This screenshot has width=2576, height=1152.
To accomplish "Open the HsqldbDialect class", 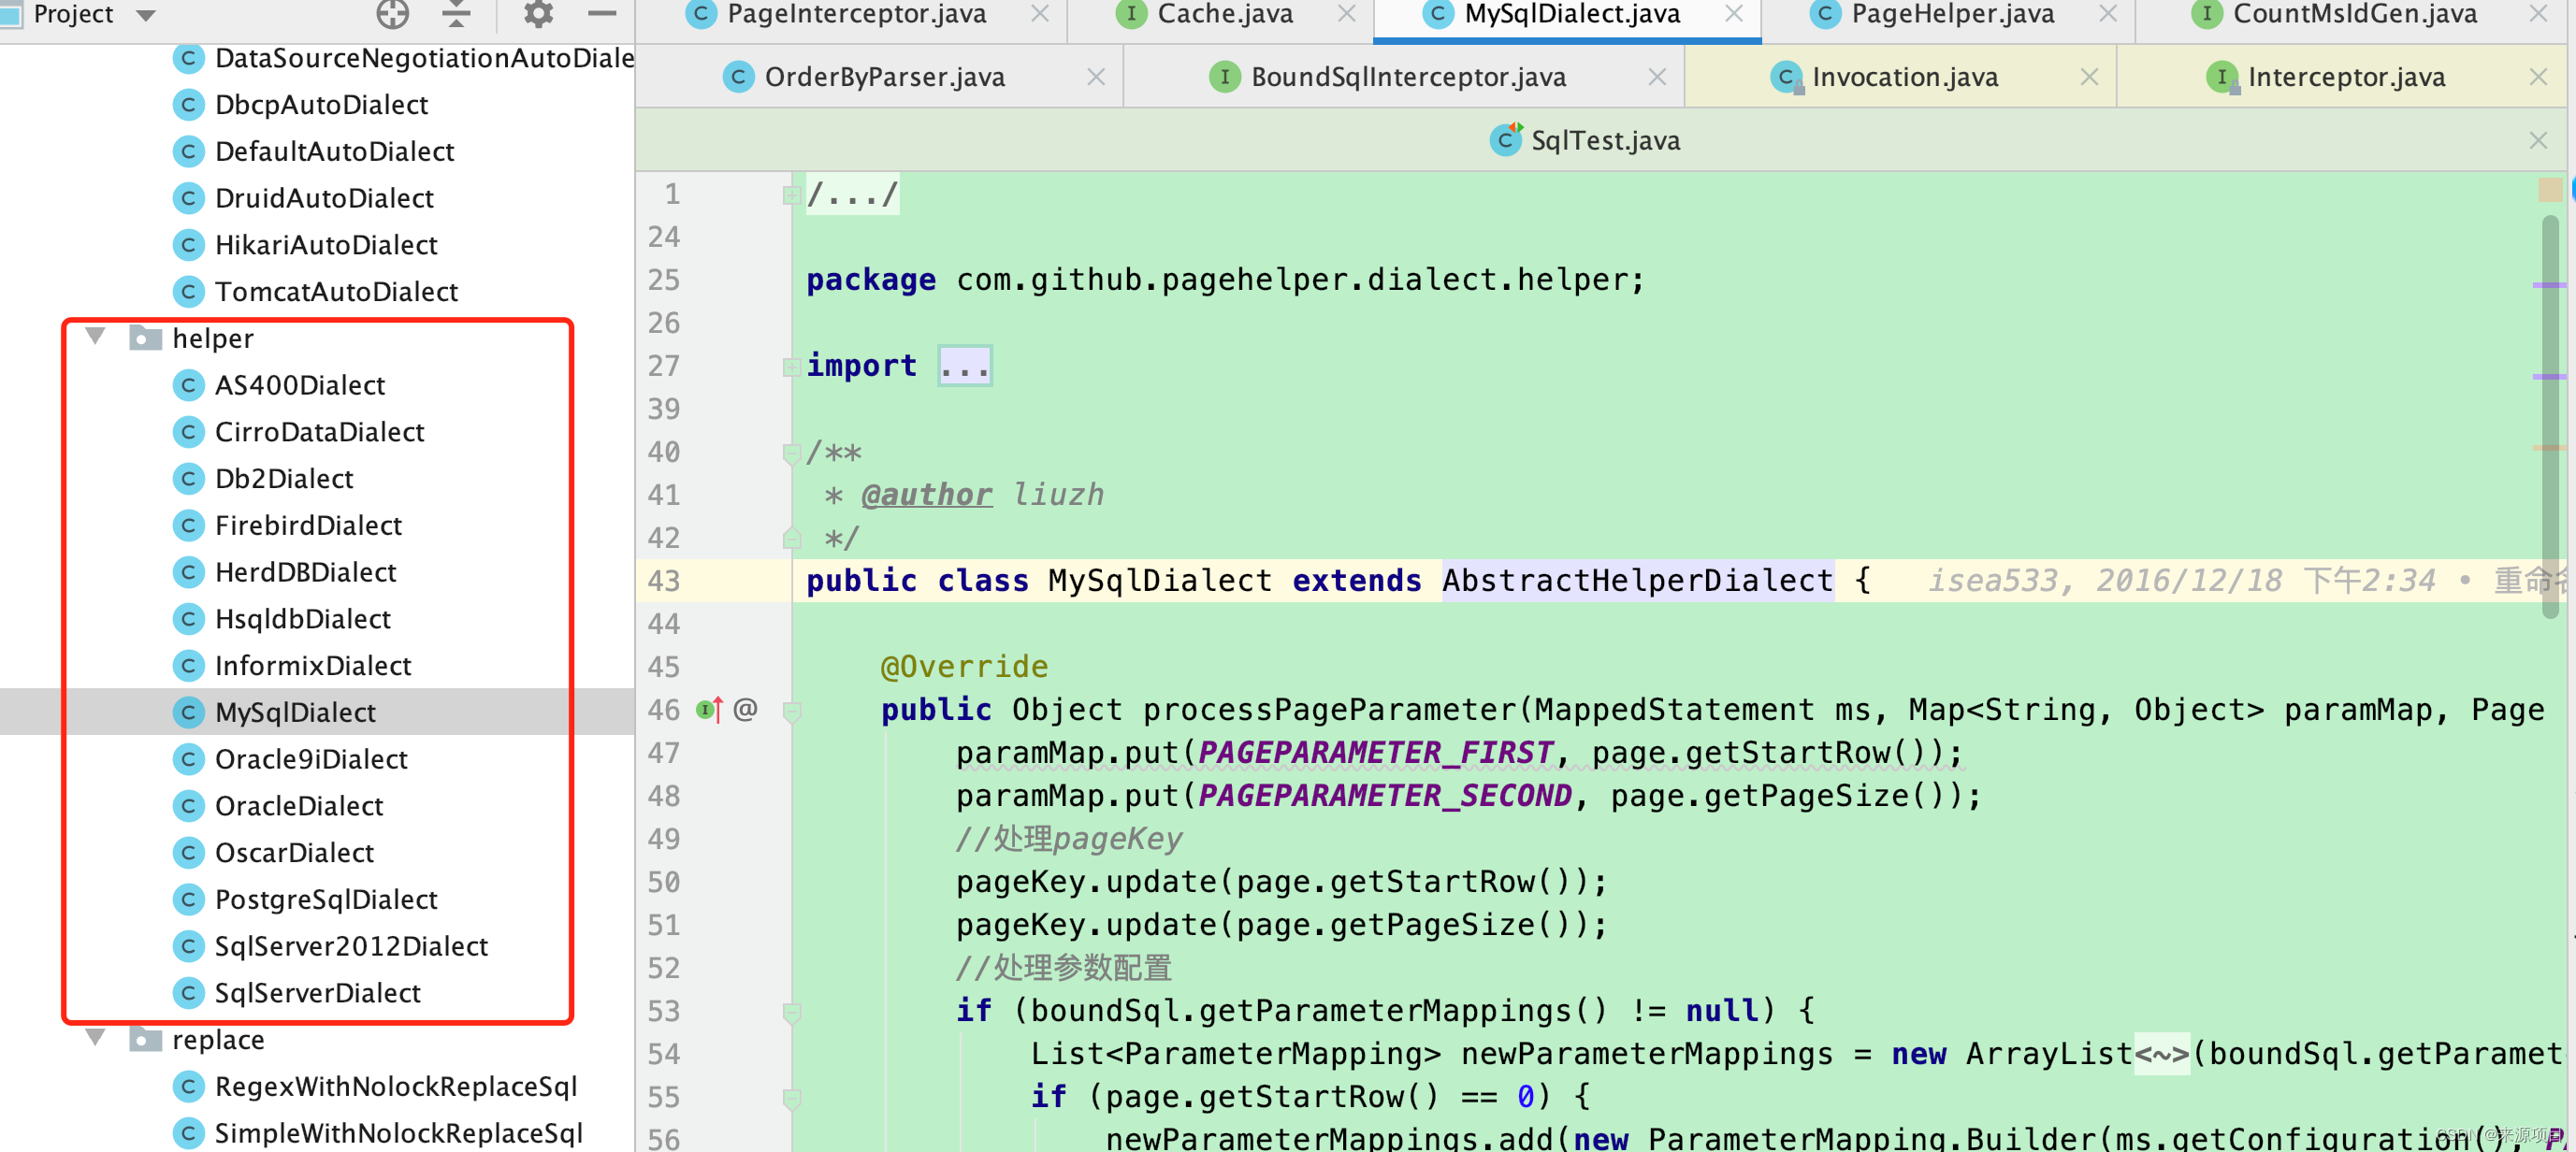I will click(302, 619).
